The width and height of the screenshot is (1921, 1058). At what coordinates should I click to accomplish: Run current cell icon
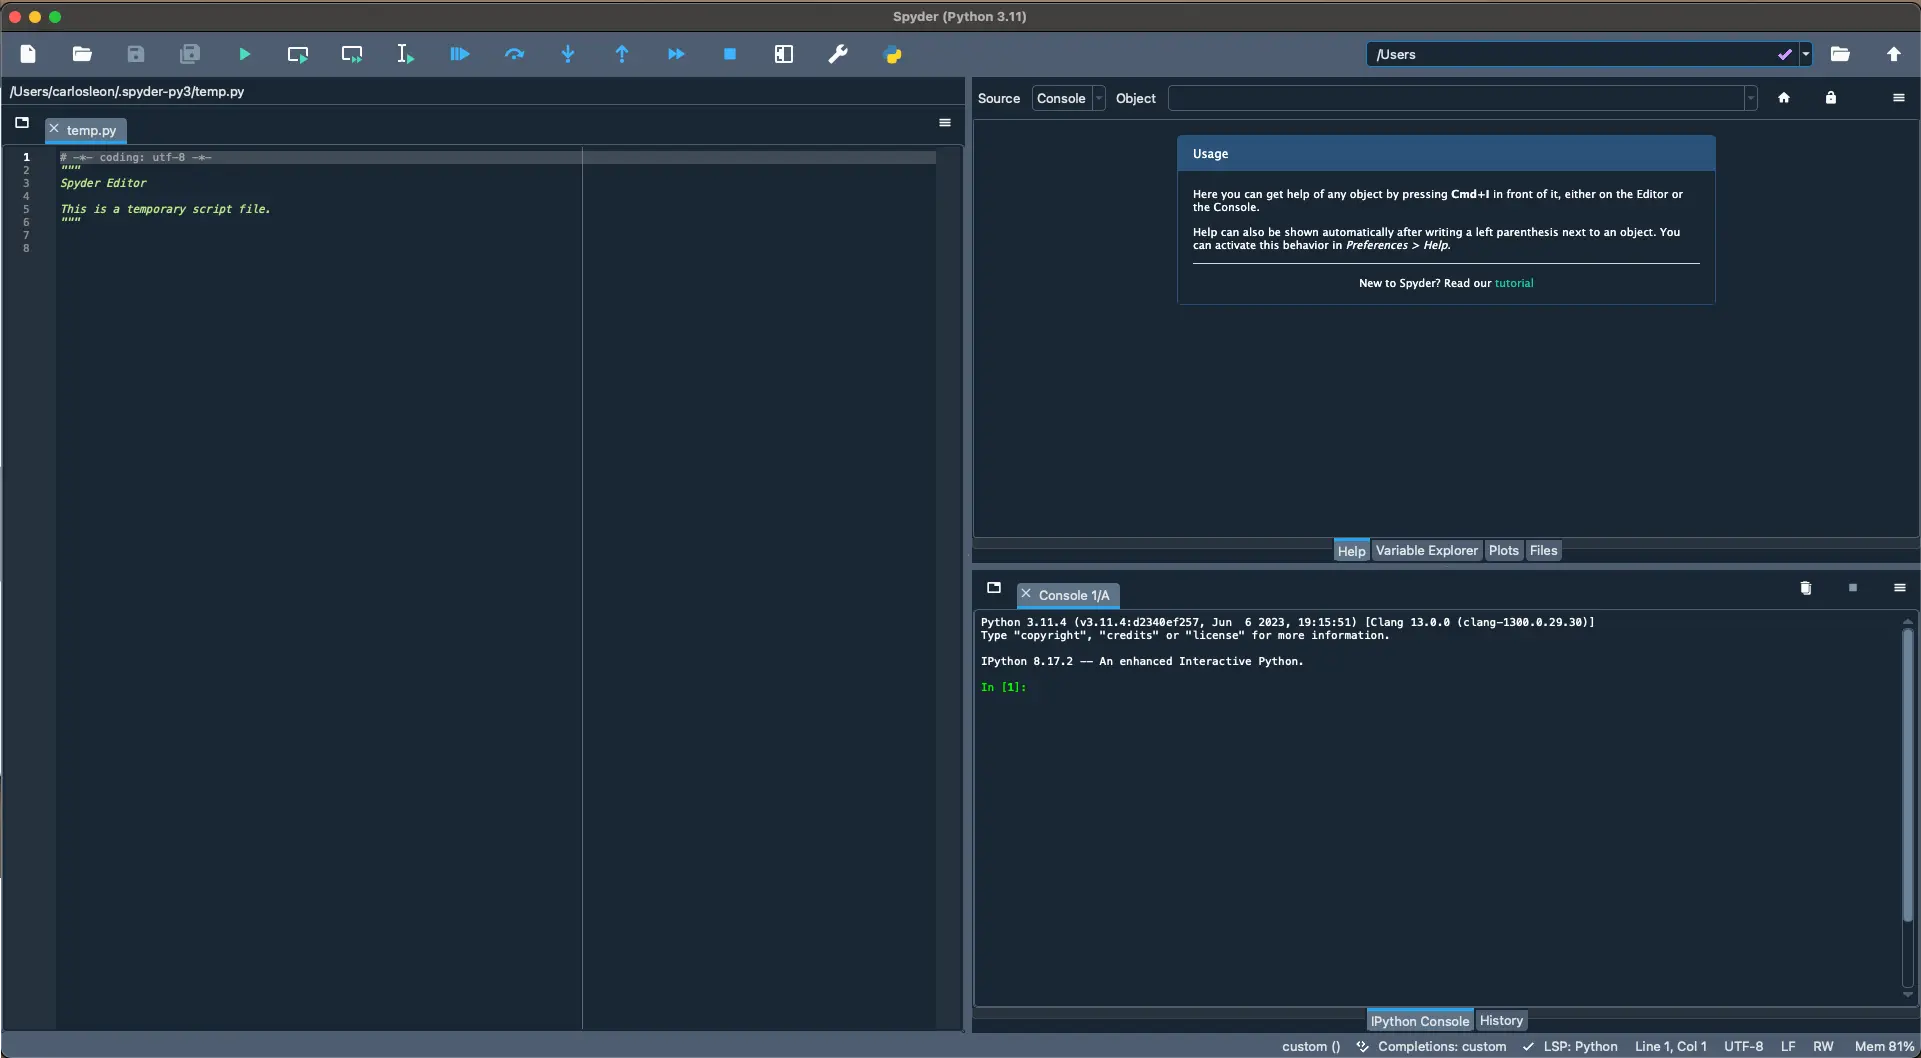click(x=298, y=54)
